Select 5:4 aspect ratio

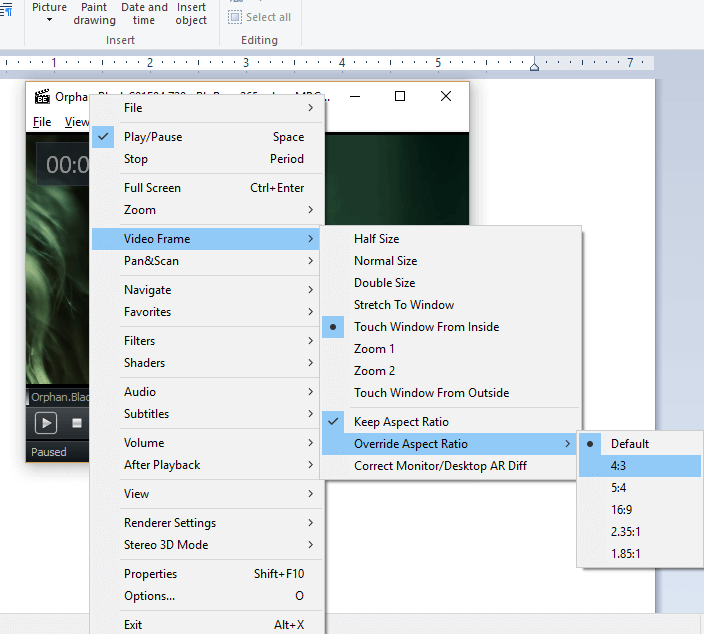click(640, 488)
